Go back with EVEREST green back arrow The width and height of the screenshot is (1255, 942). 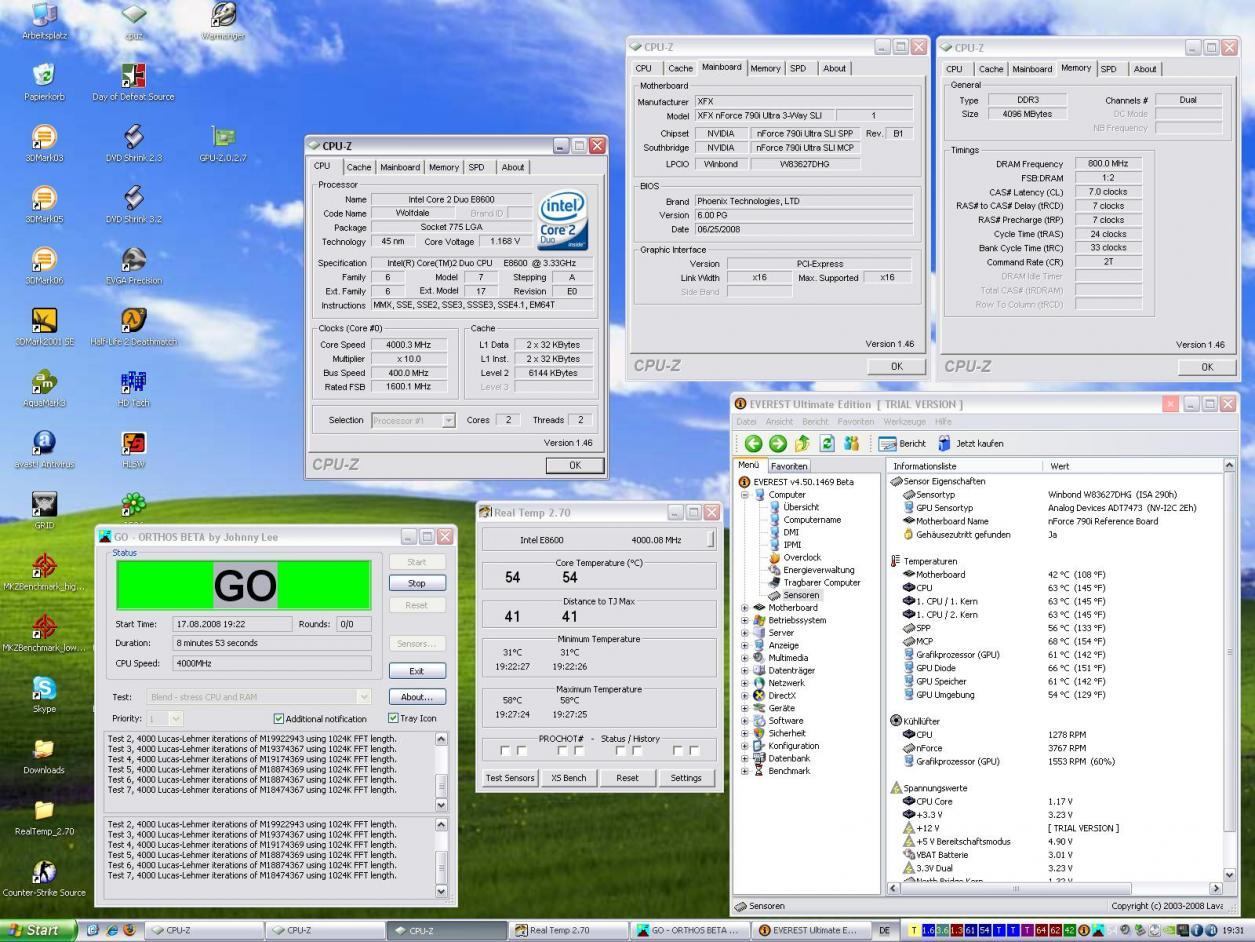[753, 443]
